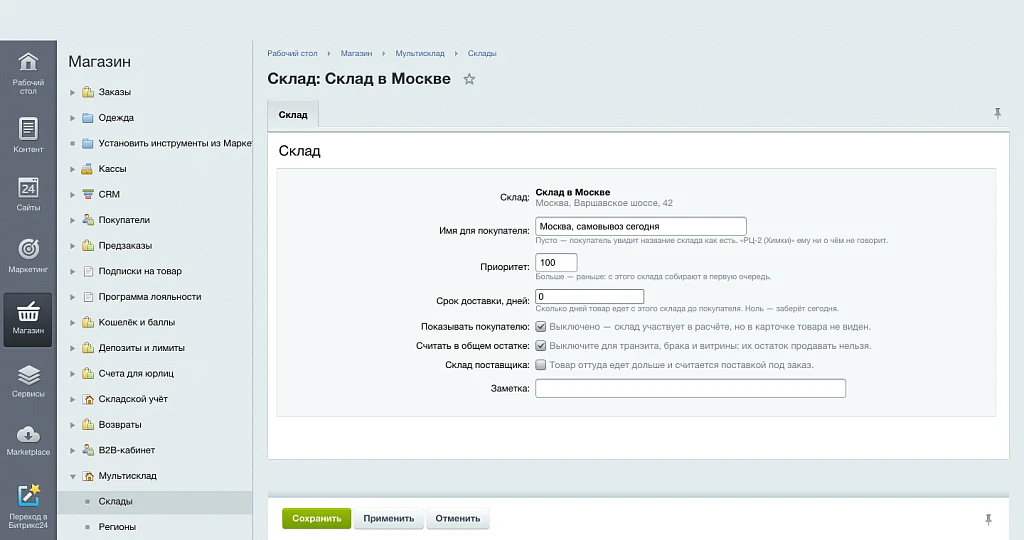This screenshot has width=1024, height=540.
Task: Go to the Сайты calendar icon
Action: pyautogui.click(x=28, y=188)
